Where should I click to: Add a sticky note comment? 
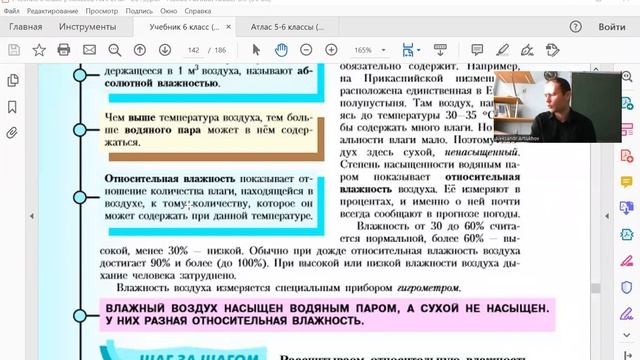[477, 50]
